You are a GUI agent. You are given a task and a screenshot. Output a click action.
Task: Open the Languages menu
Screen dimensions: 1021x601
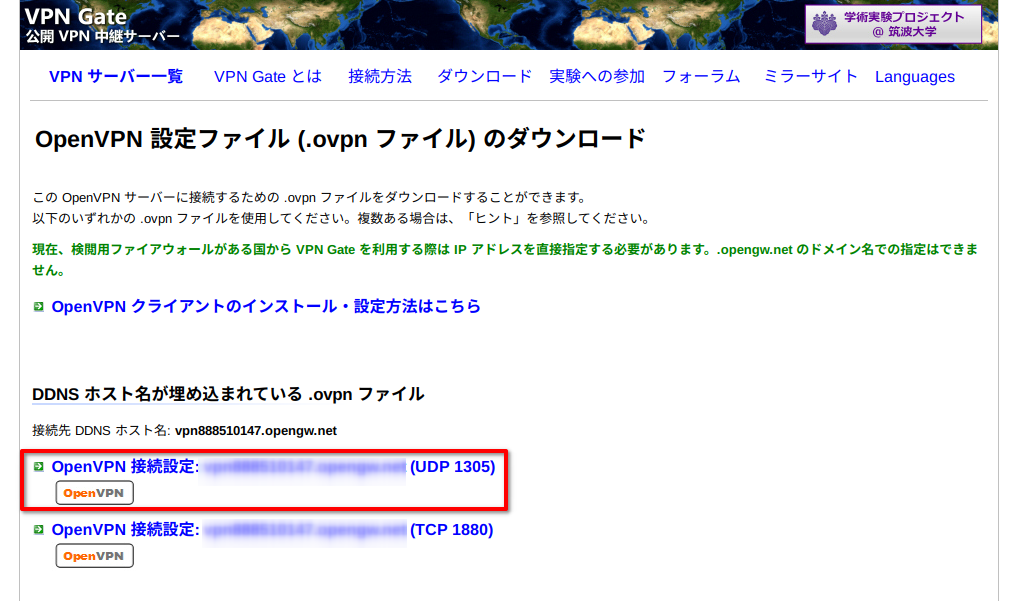[x=915, y=77]
